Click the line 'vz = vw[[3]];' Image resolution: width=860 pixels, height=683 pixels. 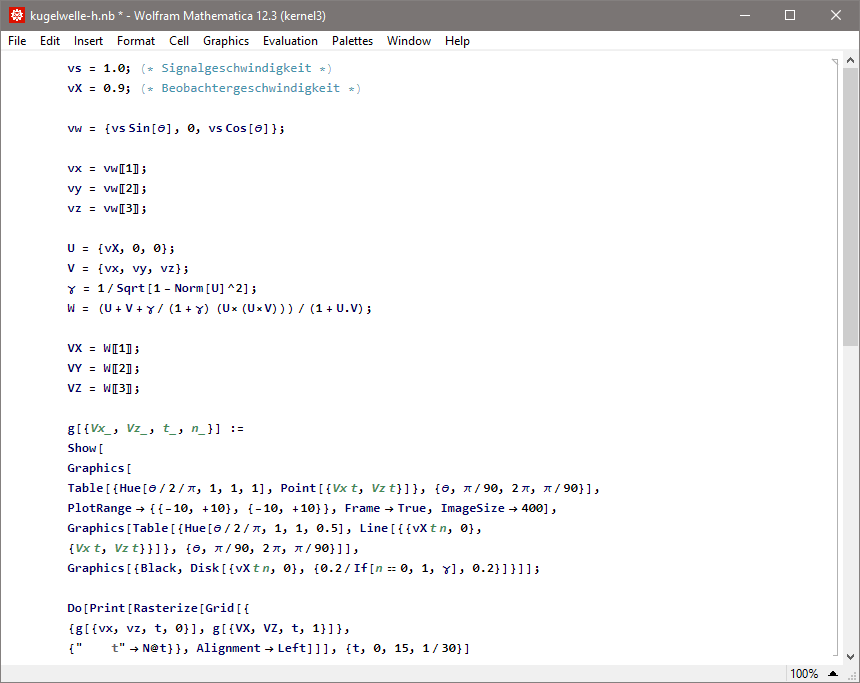[x=107, y=208]
